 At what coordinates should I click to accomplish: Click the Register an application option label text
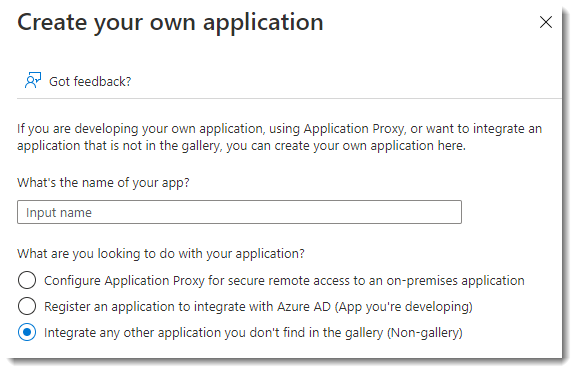coord(258,306)
